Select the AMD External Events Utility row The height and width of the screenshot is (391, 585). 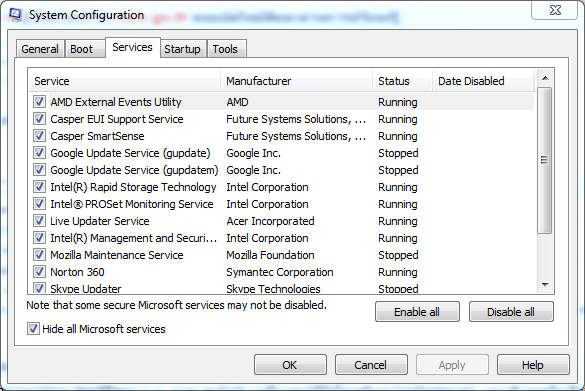click(282, 102)
